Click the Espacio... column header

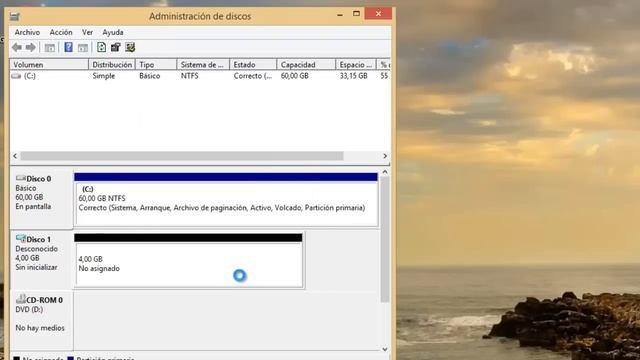(x=356, y=64)
